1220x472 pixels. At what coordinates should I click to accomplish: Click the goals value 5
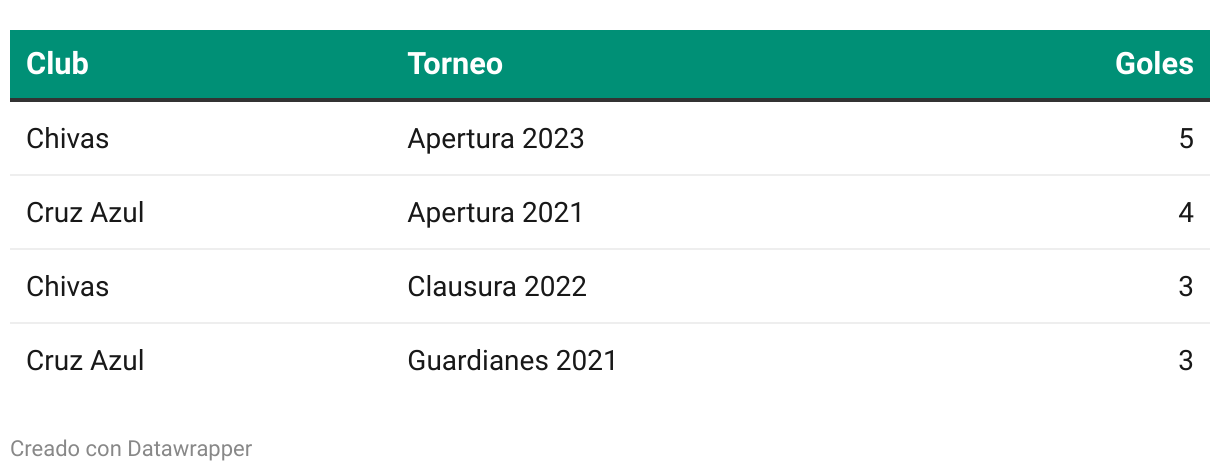(x=1186, y=138)
